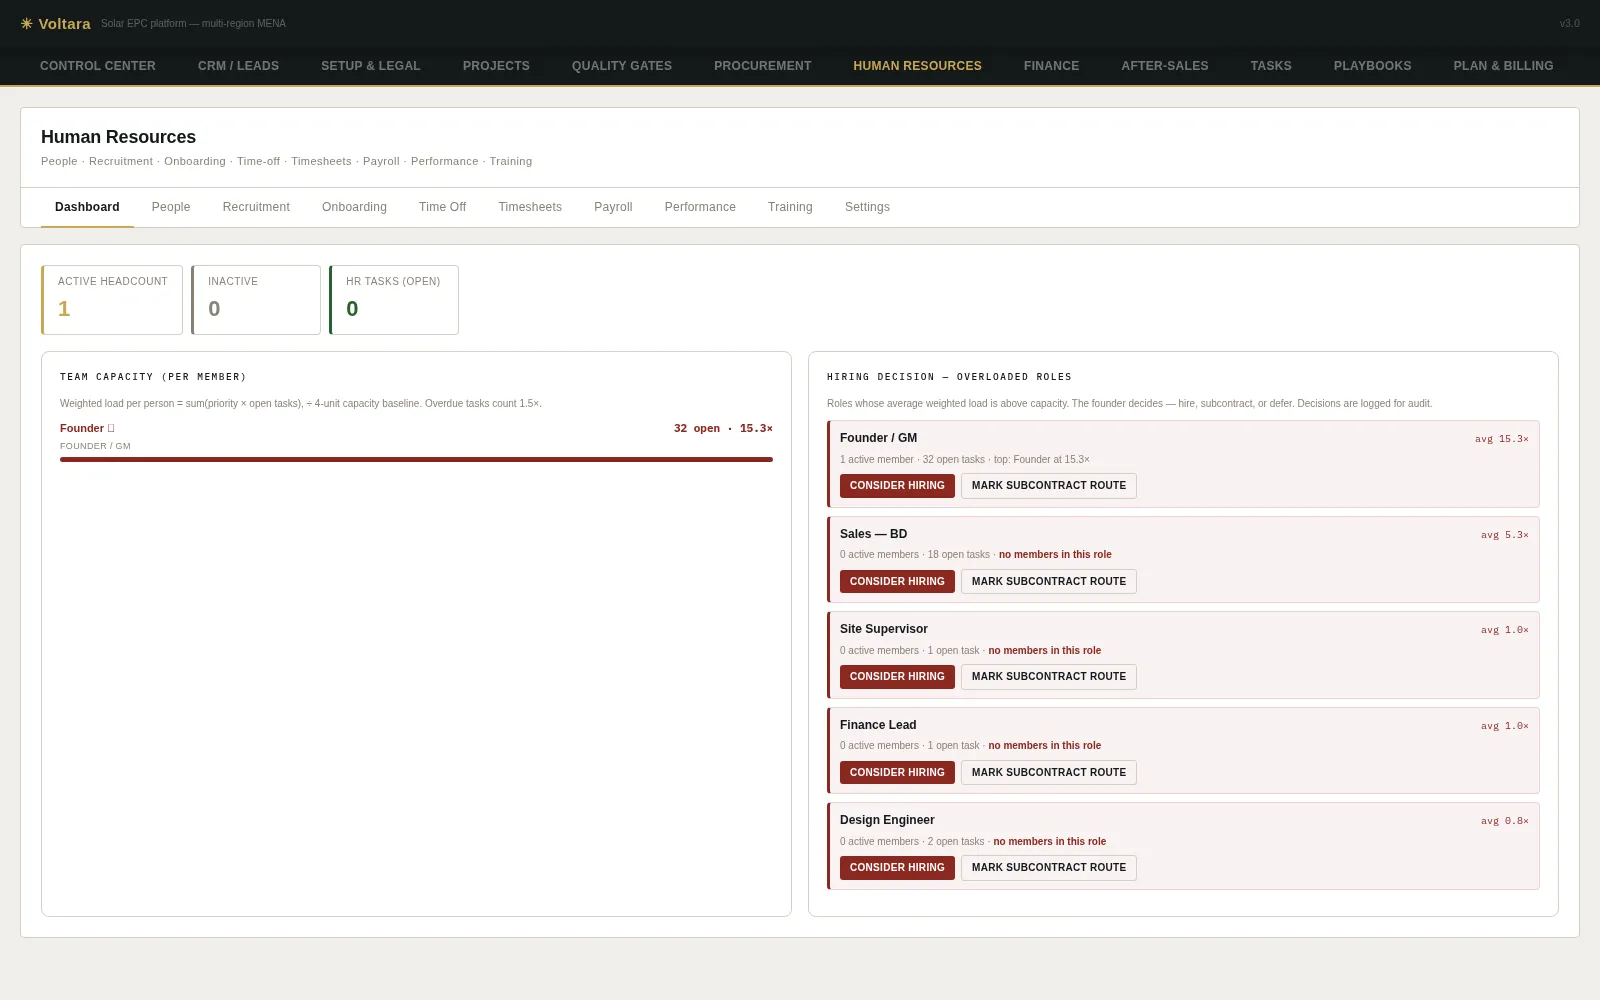The height and width of the screenshot is (1000, 1600).
Task: Click the Voltara sun logo icon
Action: click(x=27, y=23)
